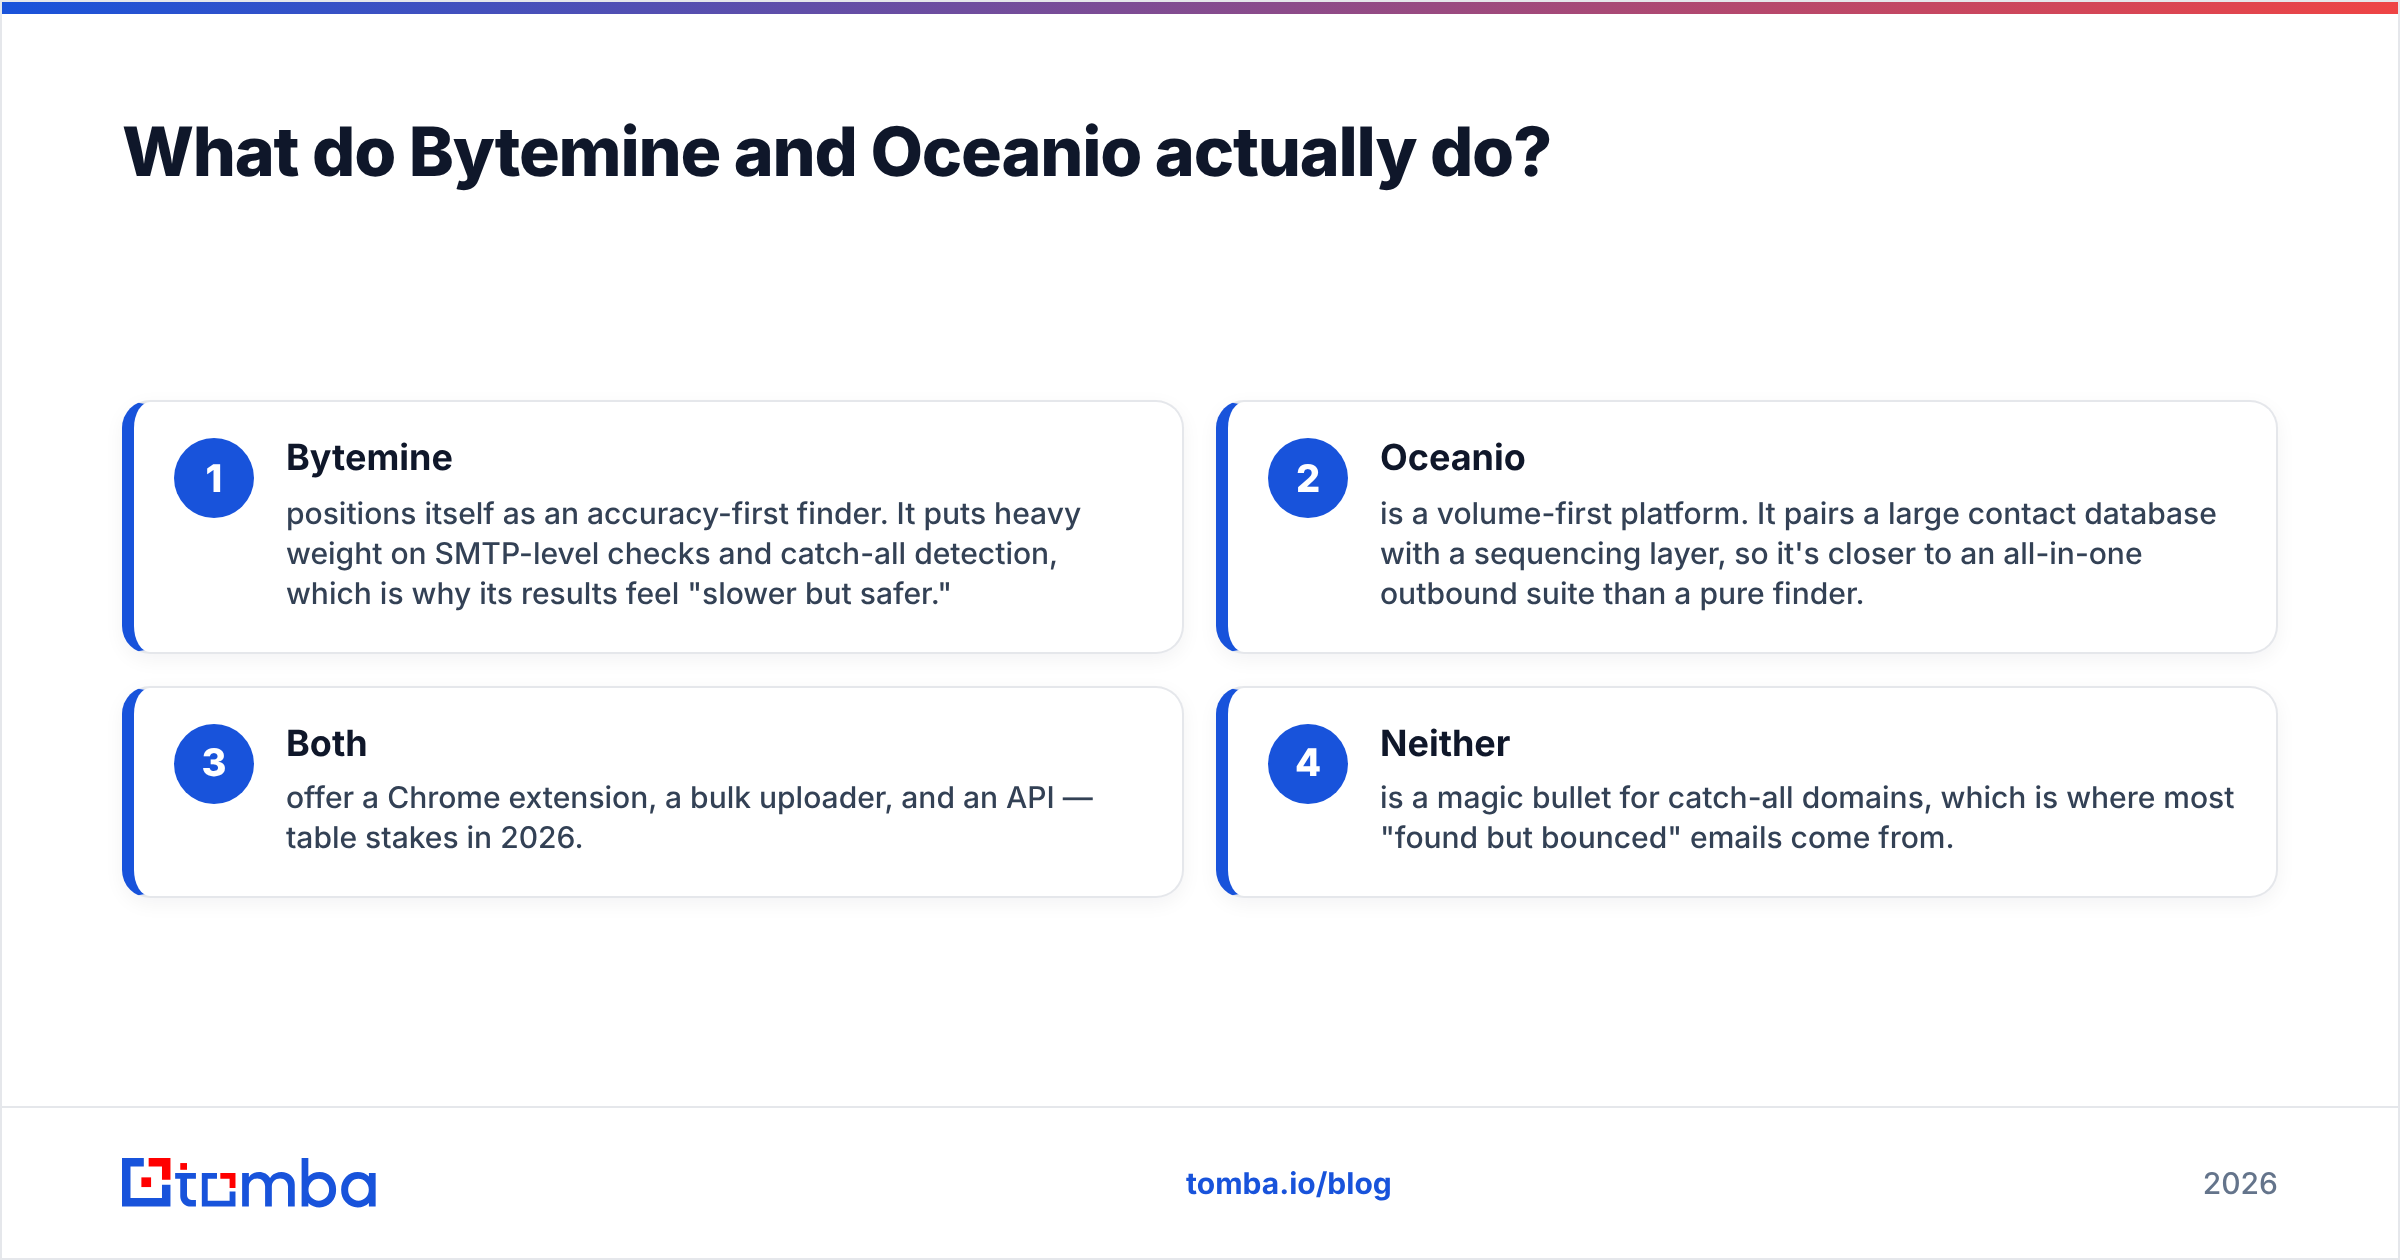Click the text 'is a volume-first platform'
Screen dimensions: 2400x1260
coord(1563,514)
